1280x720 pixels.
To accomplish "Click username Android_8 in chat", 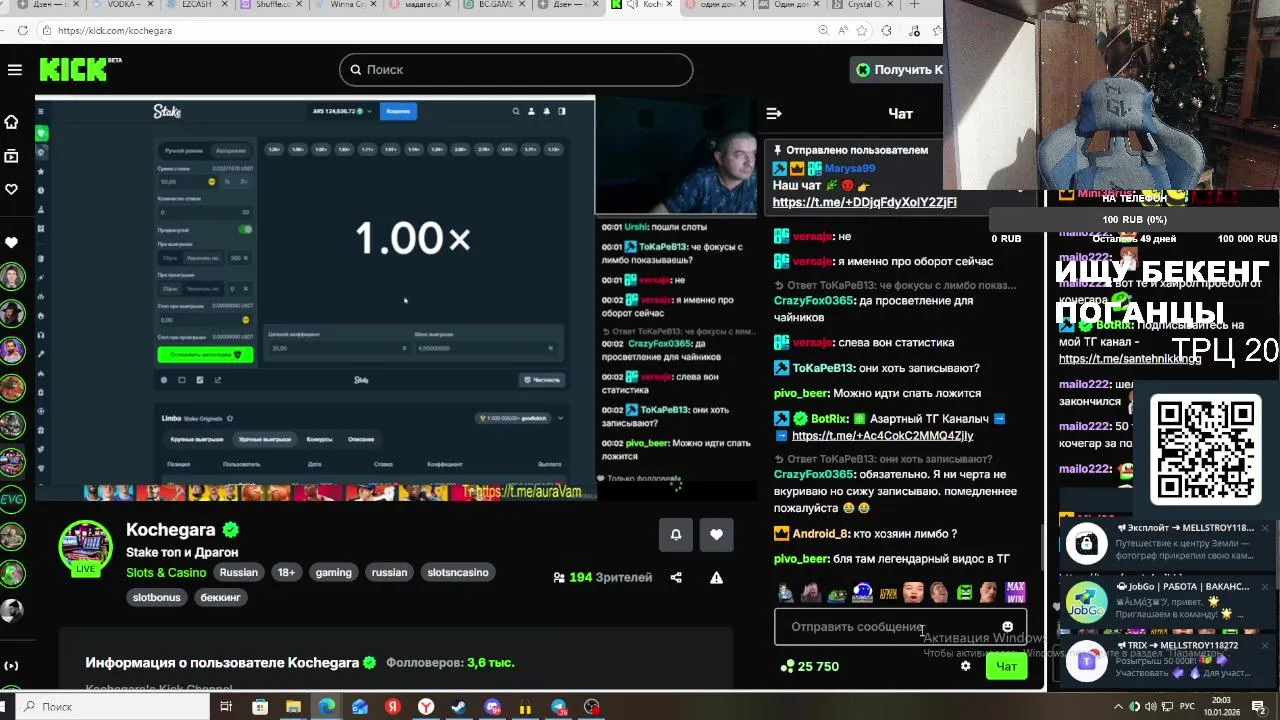I will pyautogui.click(x=821, y=535).
